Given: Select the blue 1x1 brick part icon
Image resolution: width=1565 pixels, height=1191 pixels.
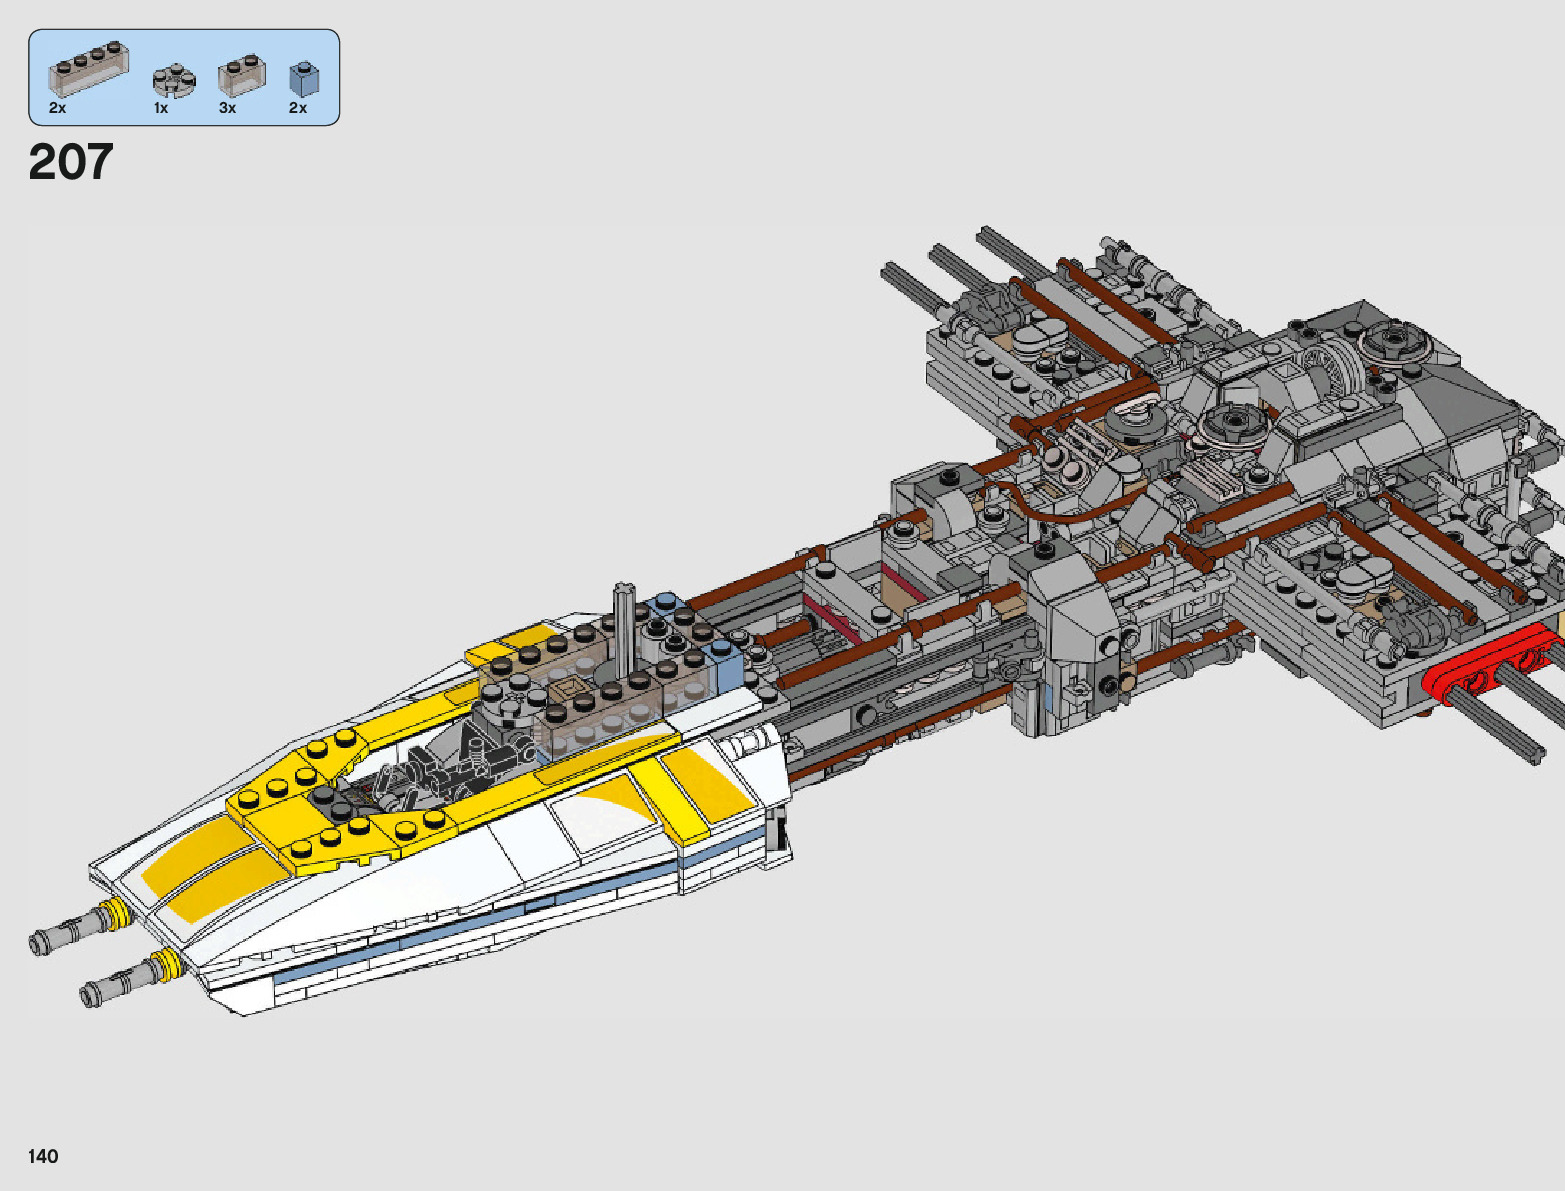Looking at the screenshot, I should (x=303, y=79).
